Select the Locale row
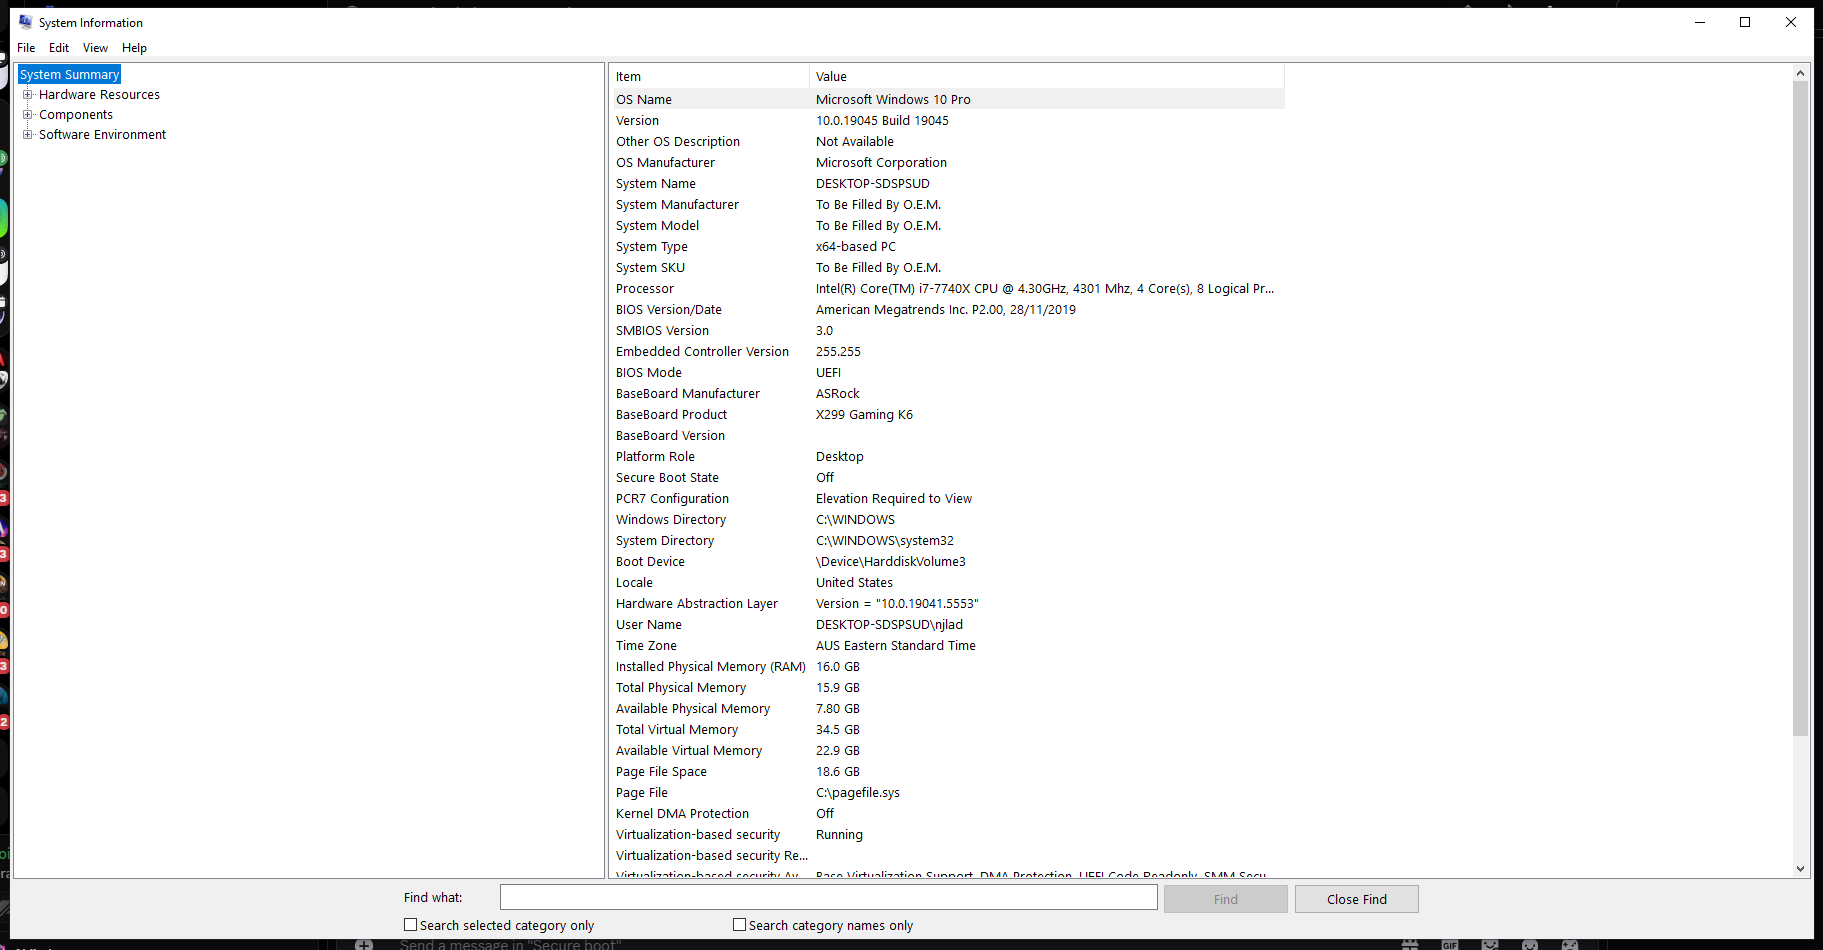 (949, 583)
